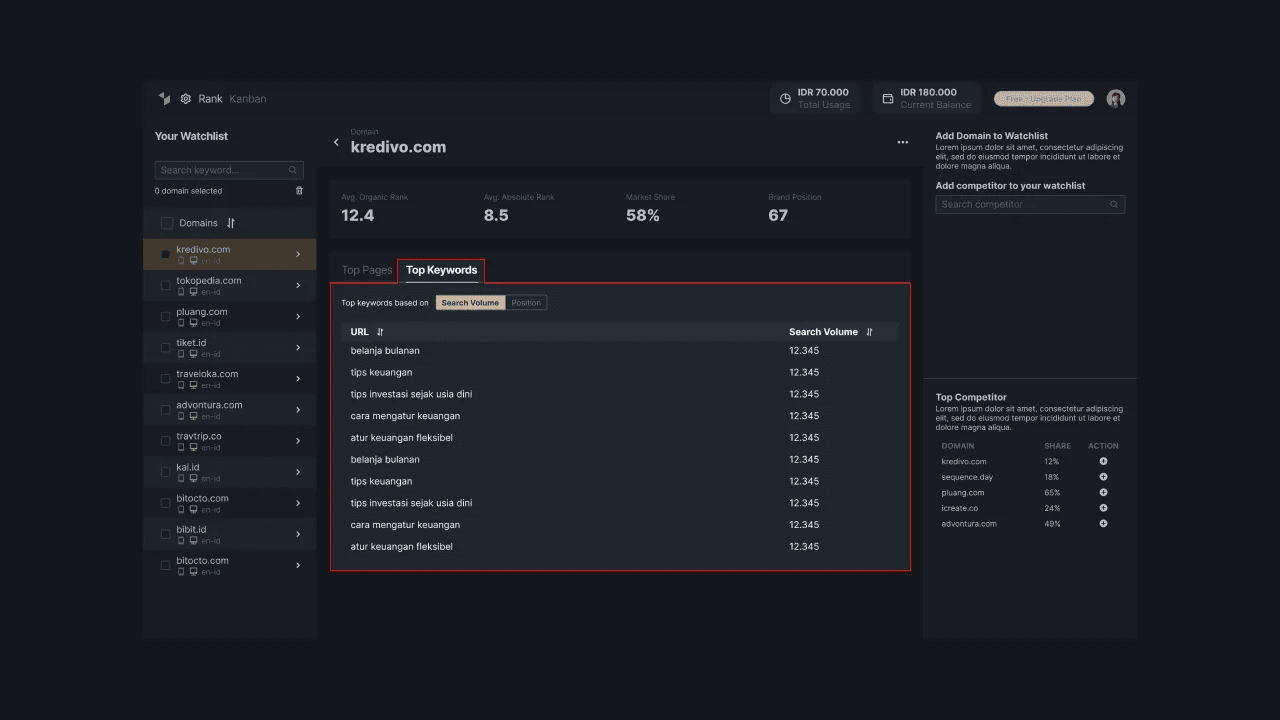Tick the tokopedia.com checkbox
Viewport: 1280px width, 720px height.
click(x=166, y=286)
